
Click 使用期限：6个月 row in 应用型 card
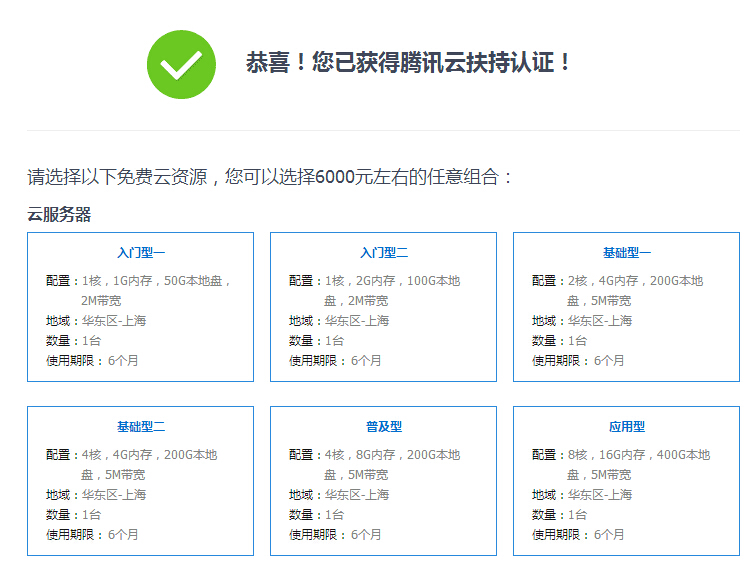578,535
